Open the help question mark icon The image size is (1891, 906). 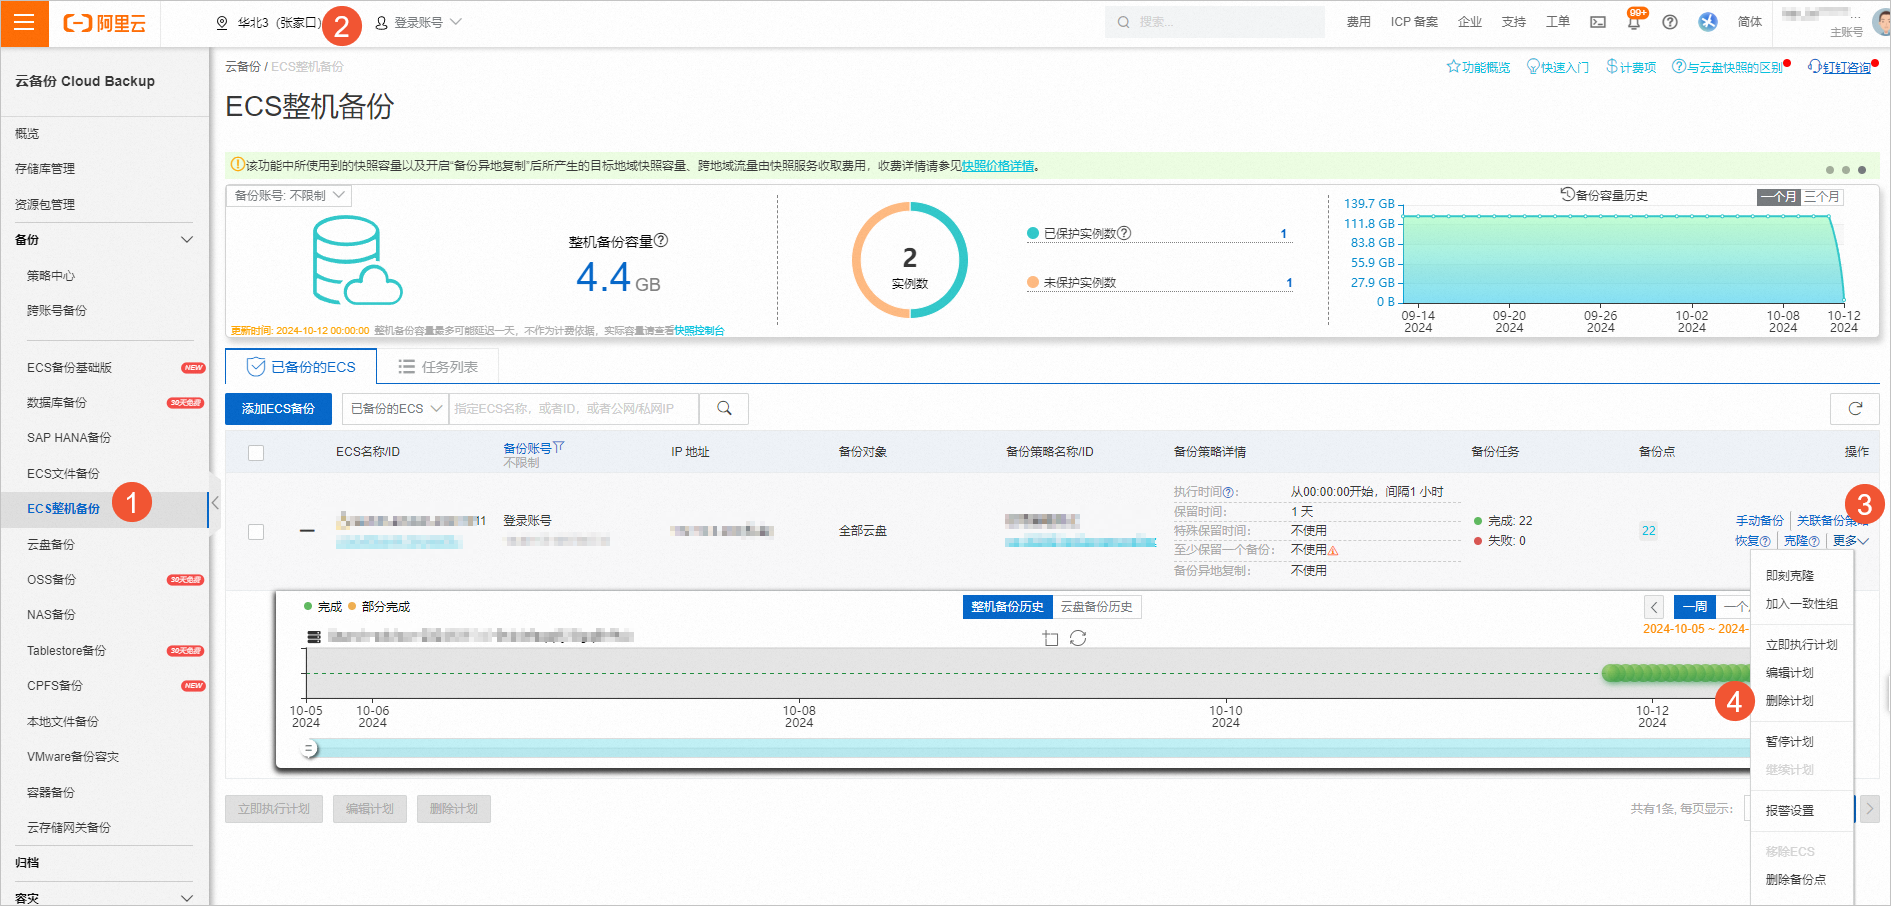pos(1670,22)
